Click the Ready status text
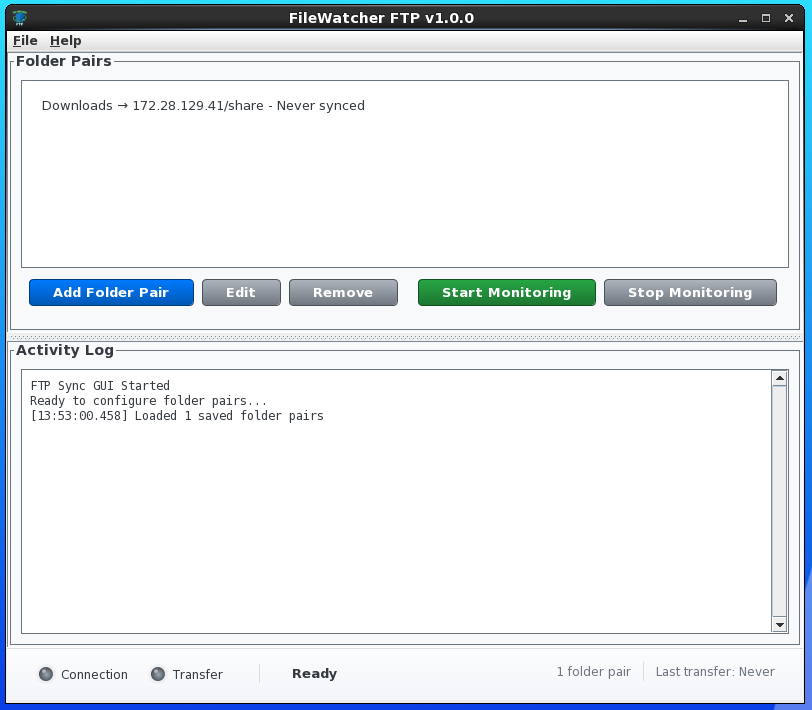812x710 pixels. click(314, 674)
